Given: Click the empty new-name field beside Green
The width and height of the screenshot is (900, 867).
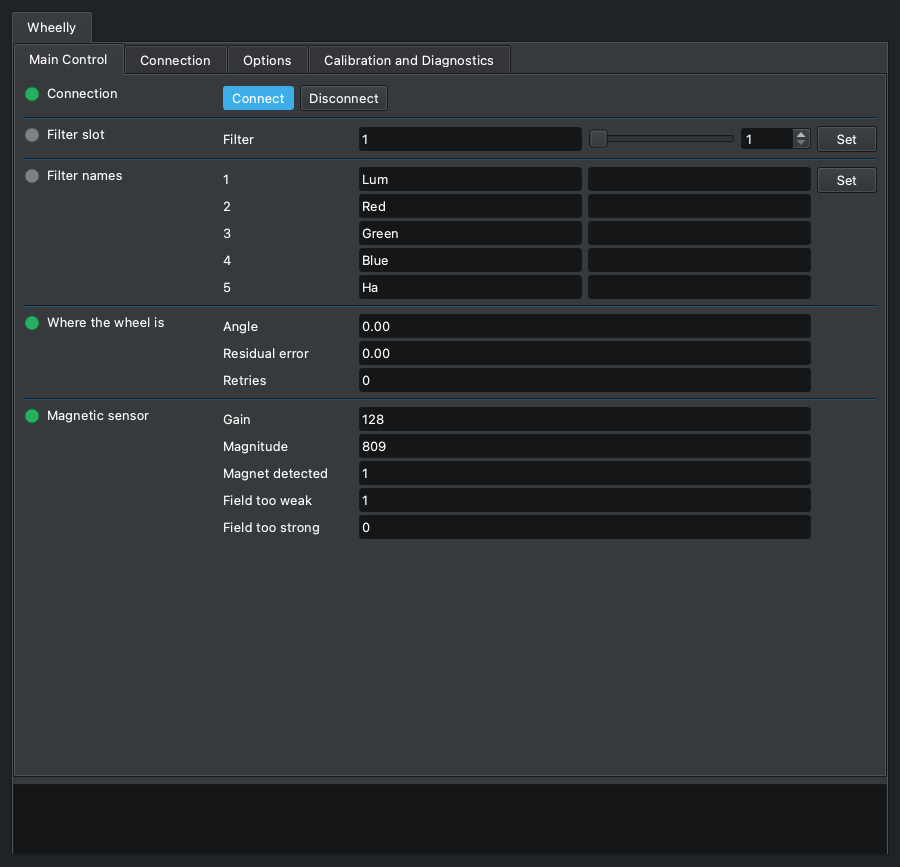Looking at the screenshot, I should point(699,234).
